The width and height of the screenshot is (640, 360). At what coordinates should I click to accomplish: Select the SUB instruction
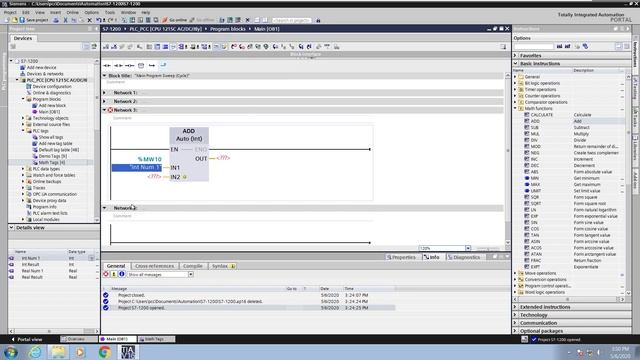(x=534, y=128)
